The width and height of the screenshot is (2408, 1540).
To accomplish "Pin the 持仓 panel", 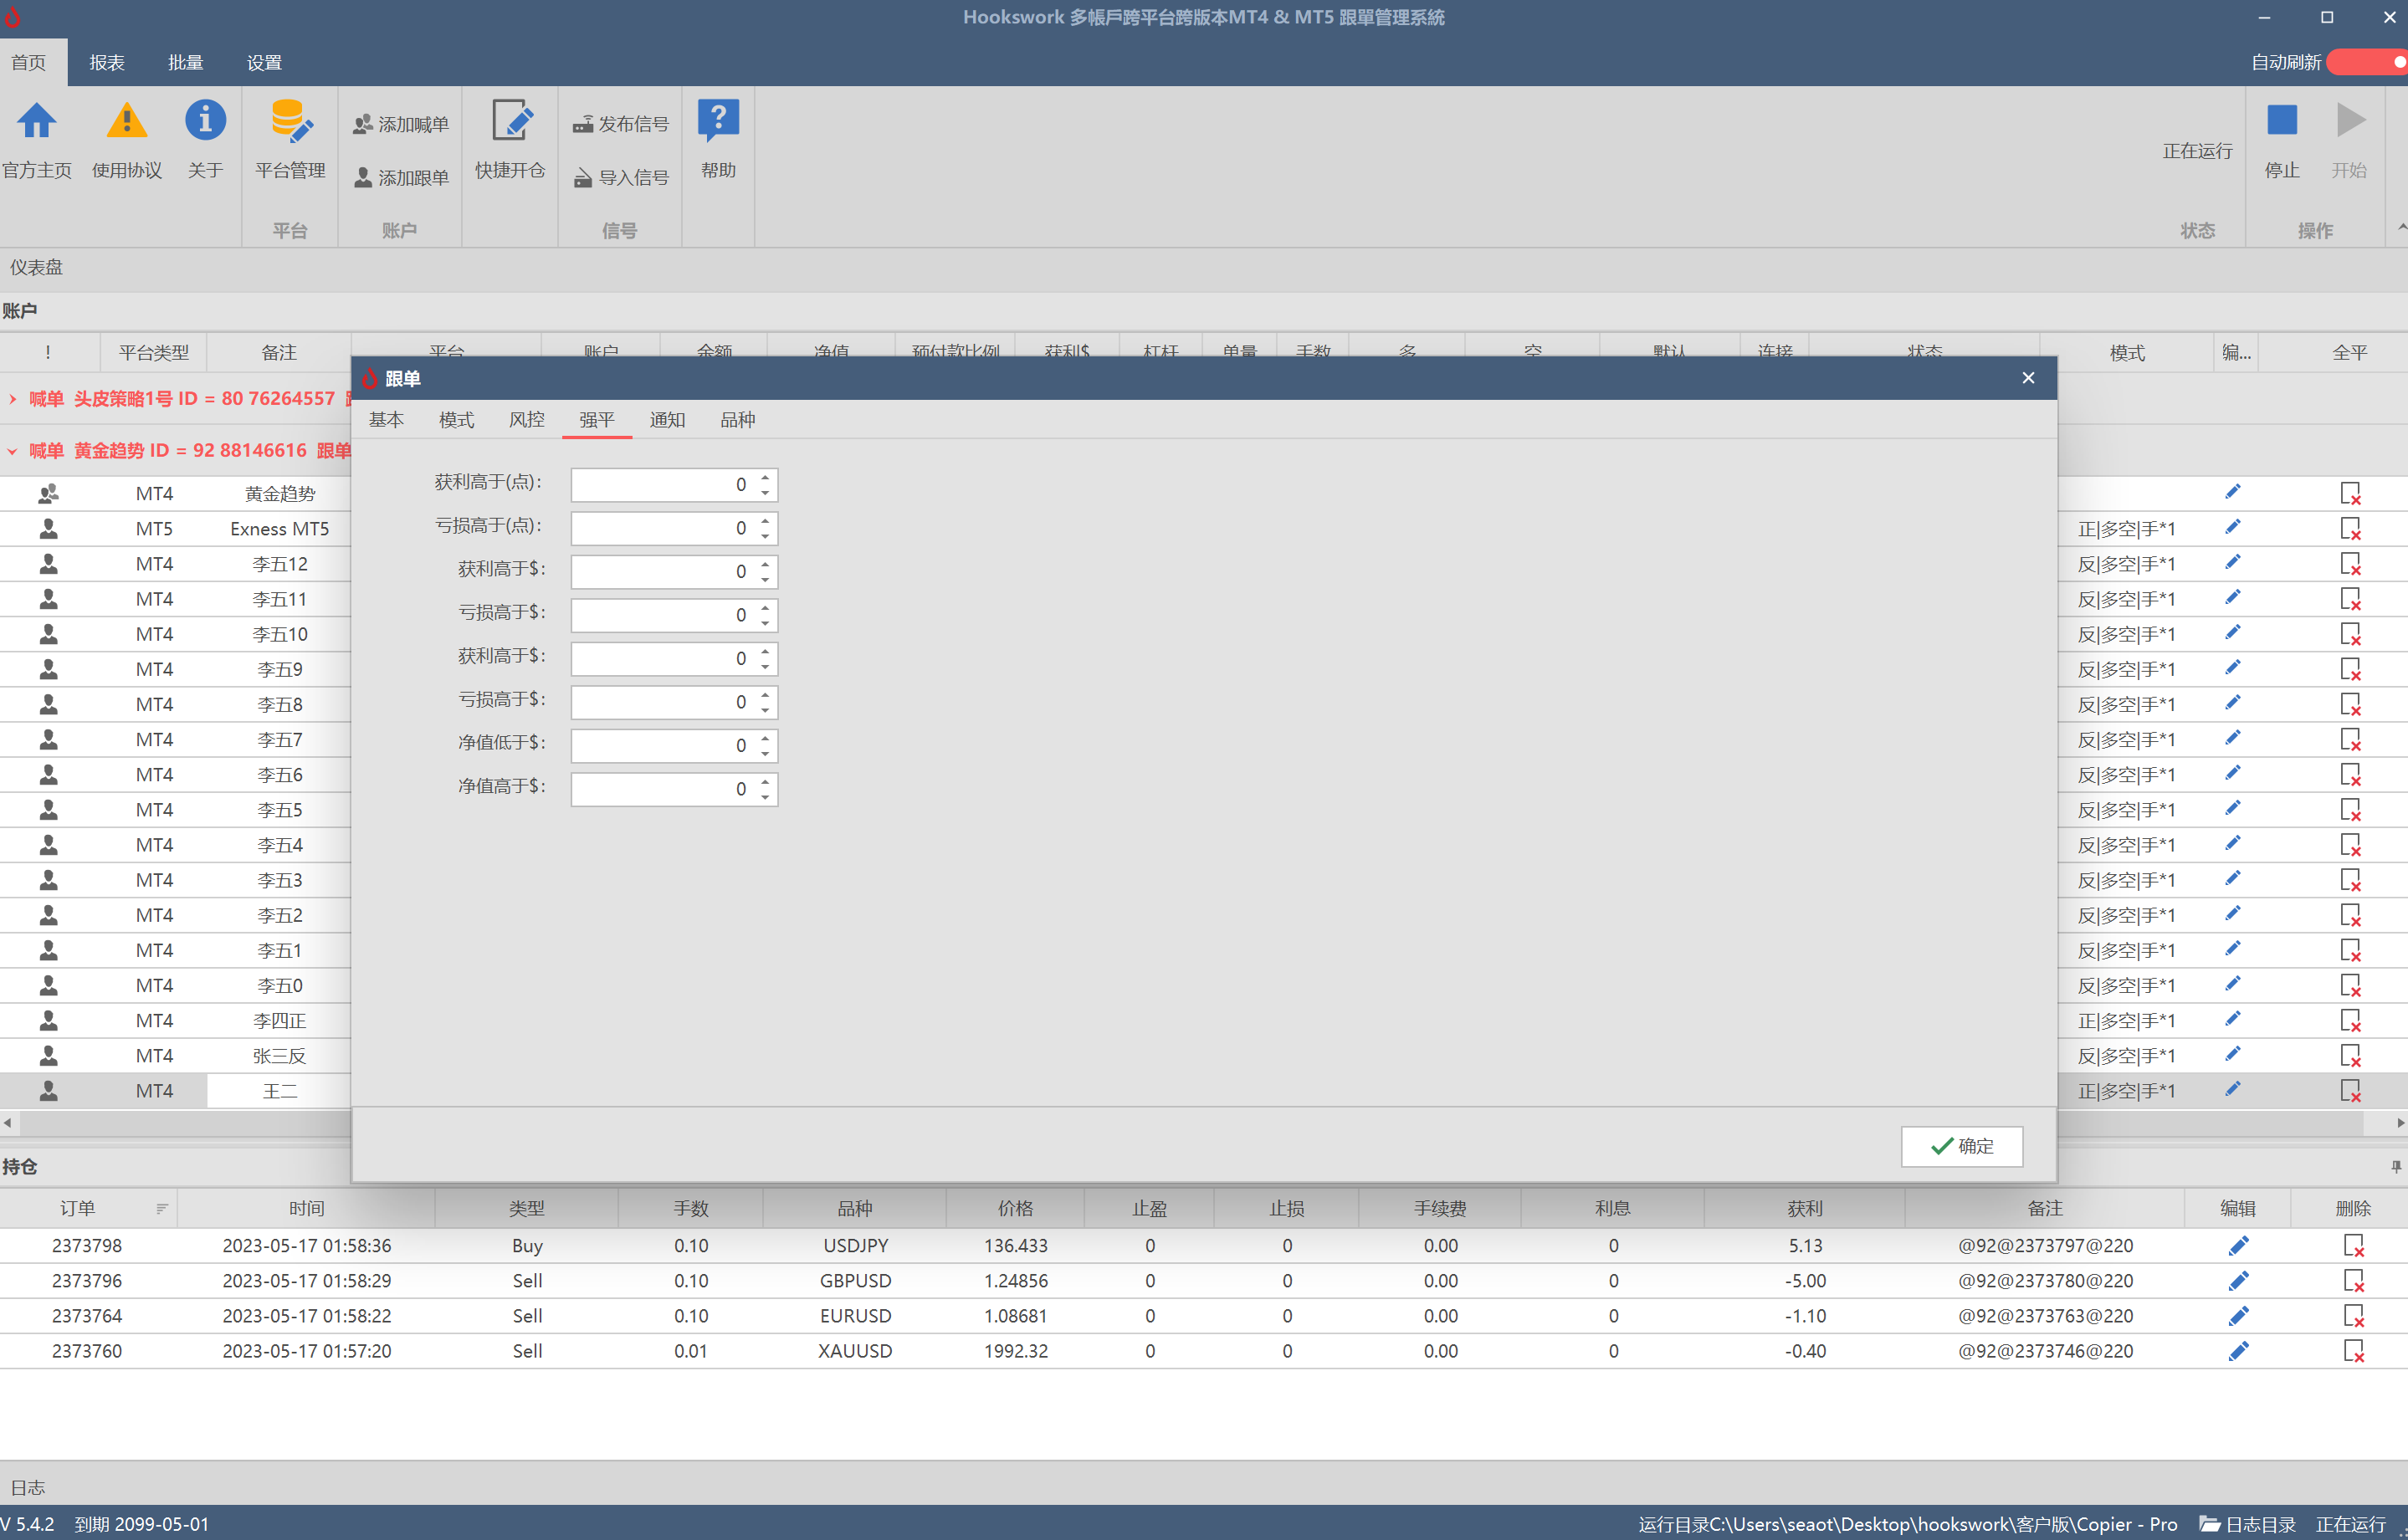I will tap(2395, 1166).
